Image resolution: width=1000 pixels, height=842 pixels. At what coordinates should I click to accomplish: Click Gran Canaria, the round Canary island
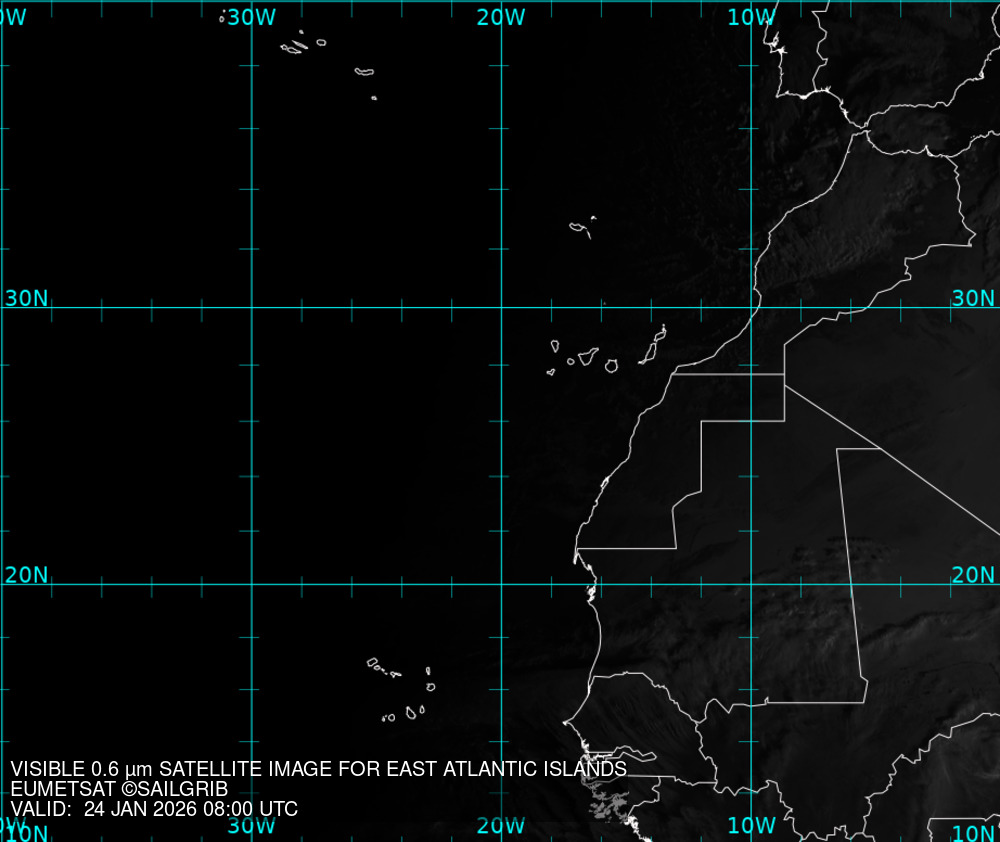(611, 366)
